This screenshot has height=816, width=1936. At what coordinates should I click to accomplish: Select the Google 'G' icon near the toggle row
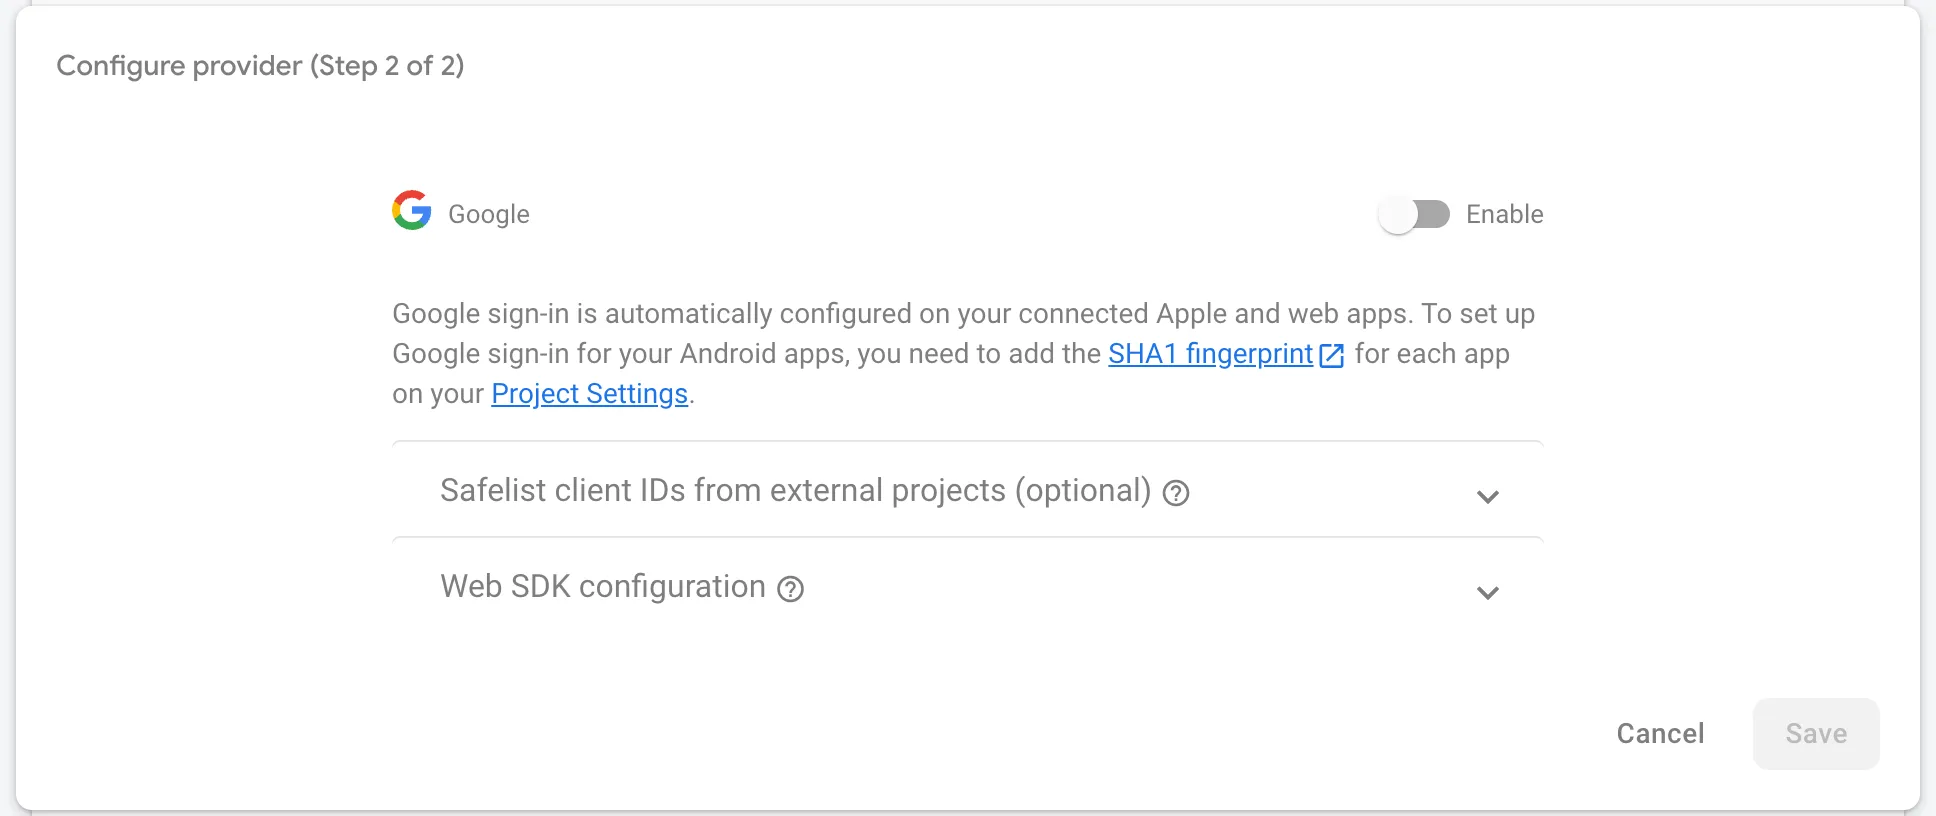point(410,212)
